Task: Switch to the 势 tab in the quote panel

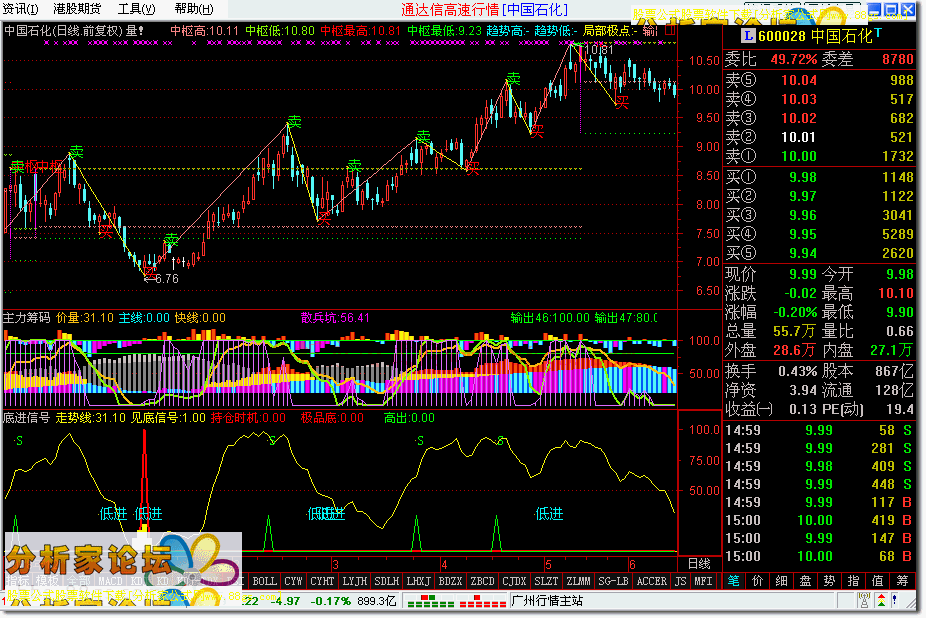Action: click(x=830, y=581)
